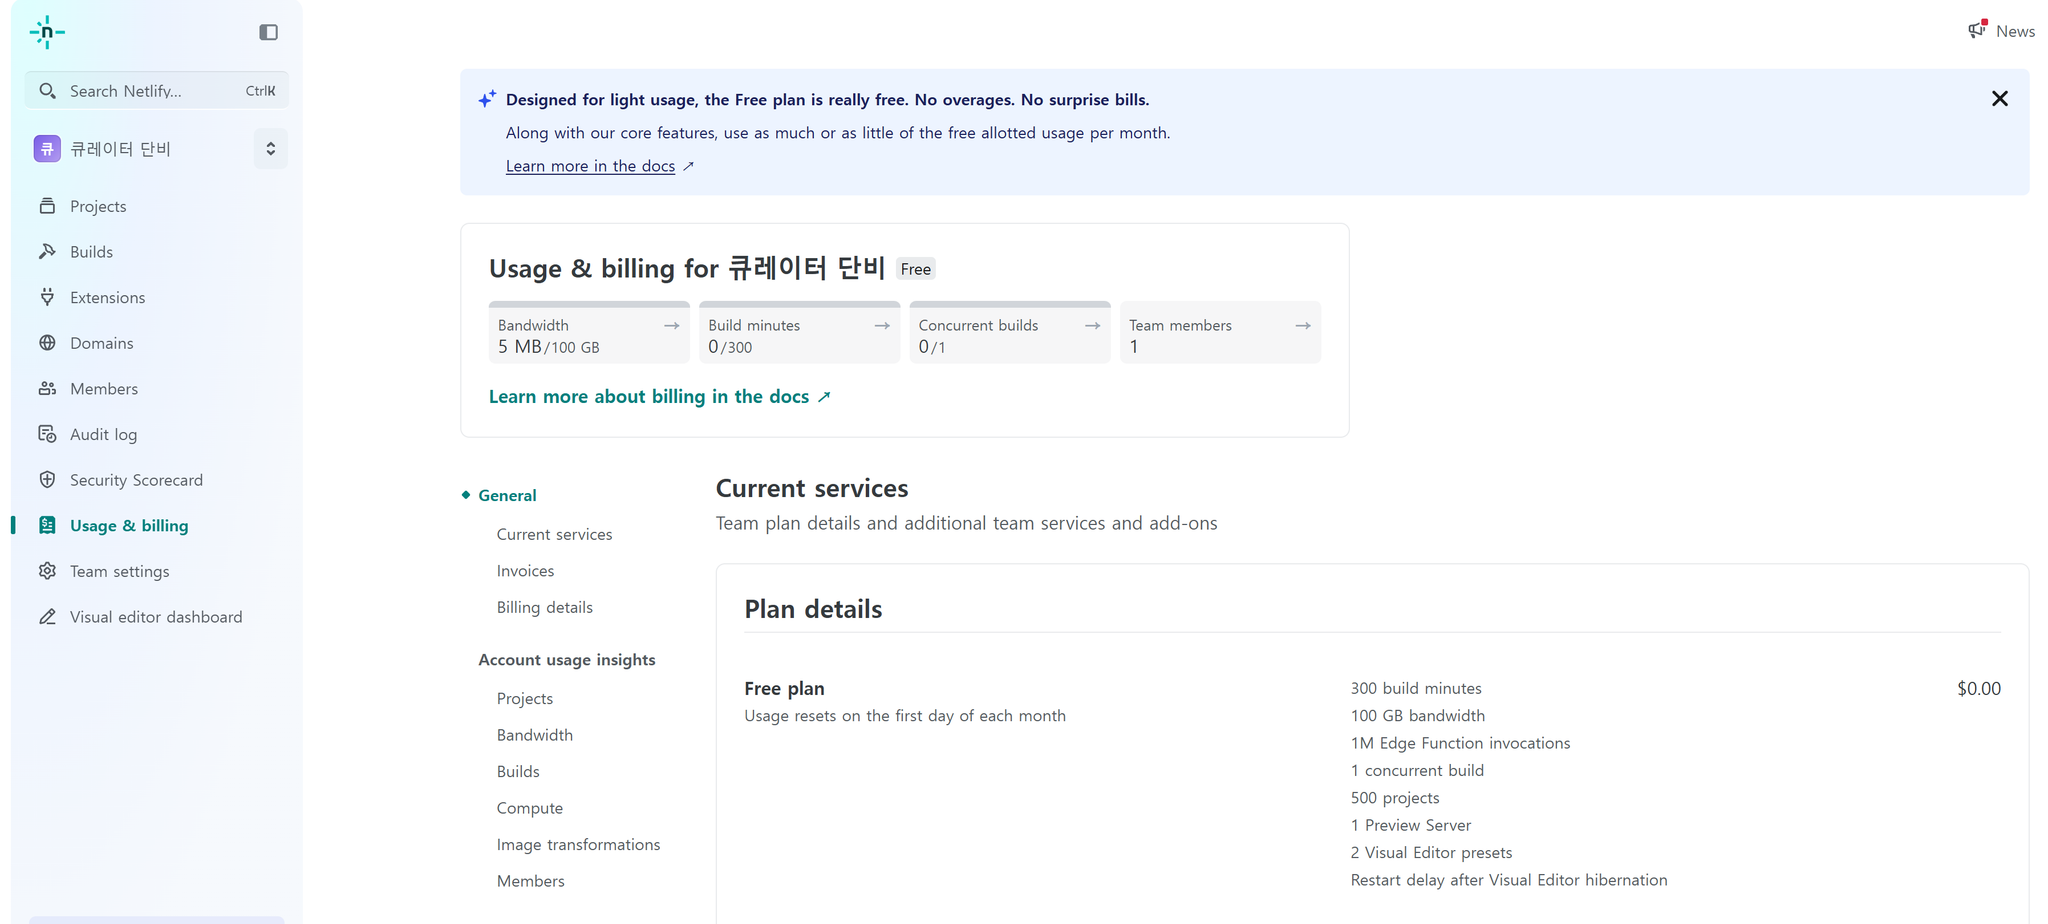
Task: Click the Extensions plug icon
Action: 47,297
